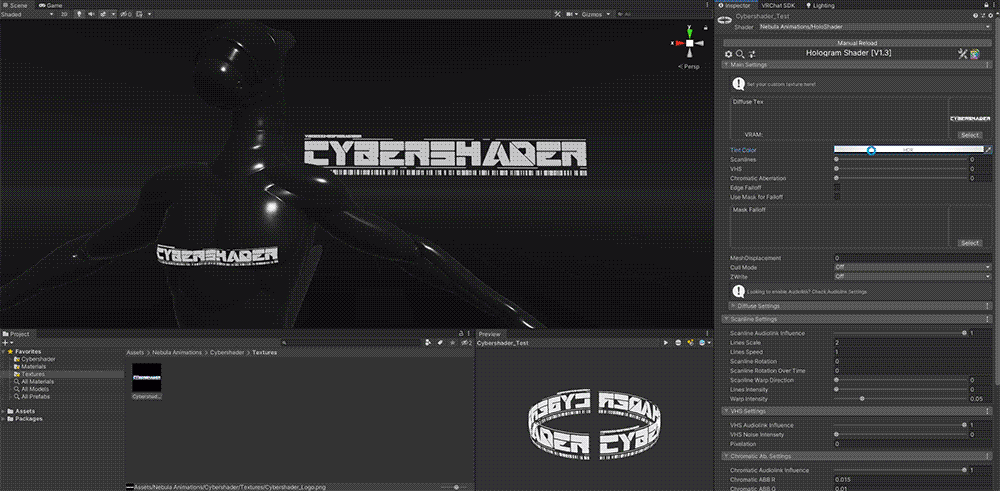
Task: Toggle favorite star in Project toolbar
Action: click(452, 343)
